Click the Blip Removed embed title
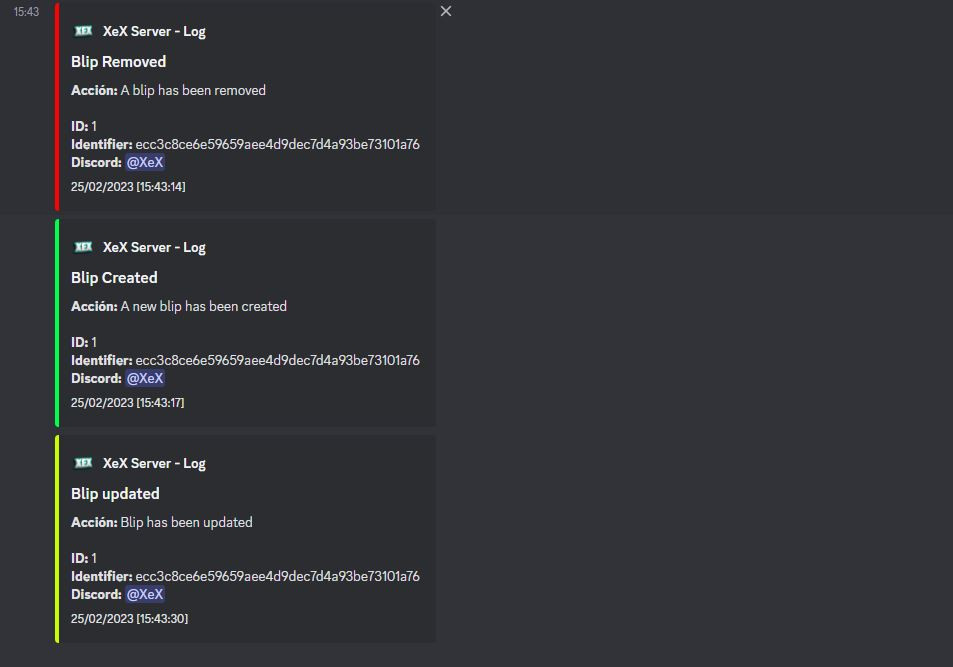Viewport: 953px width, 667px height. click(x=118, y=61)
